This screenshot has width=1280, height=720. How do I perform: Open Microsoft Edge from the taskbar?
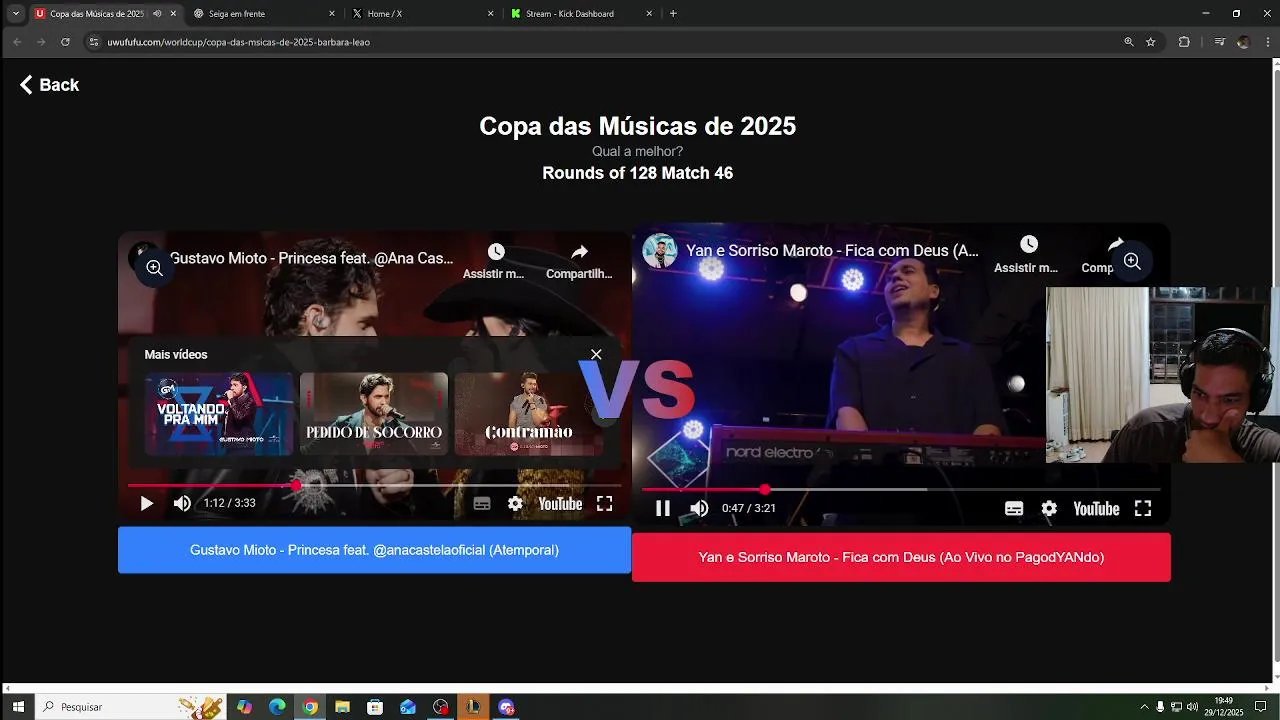pos(277,707)
